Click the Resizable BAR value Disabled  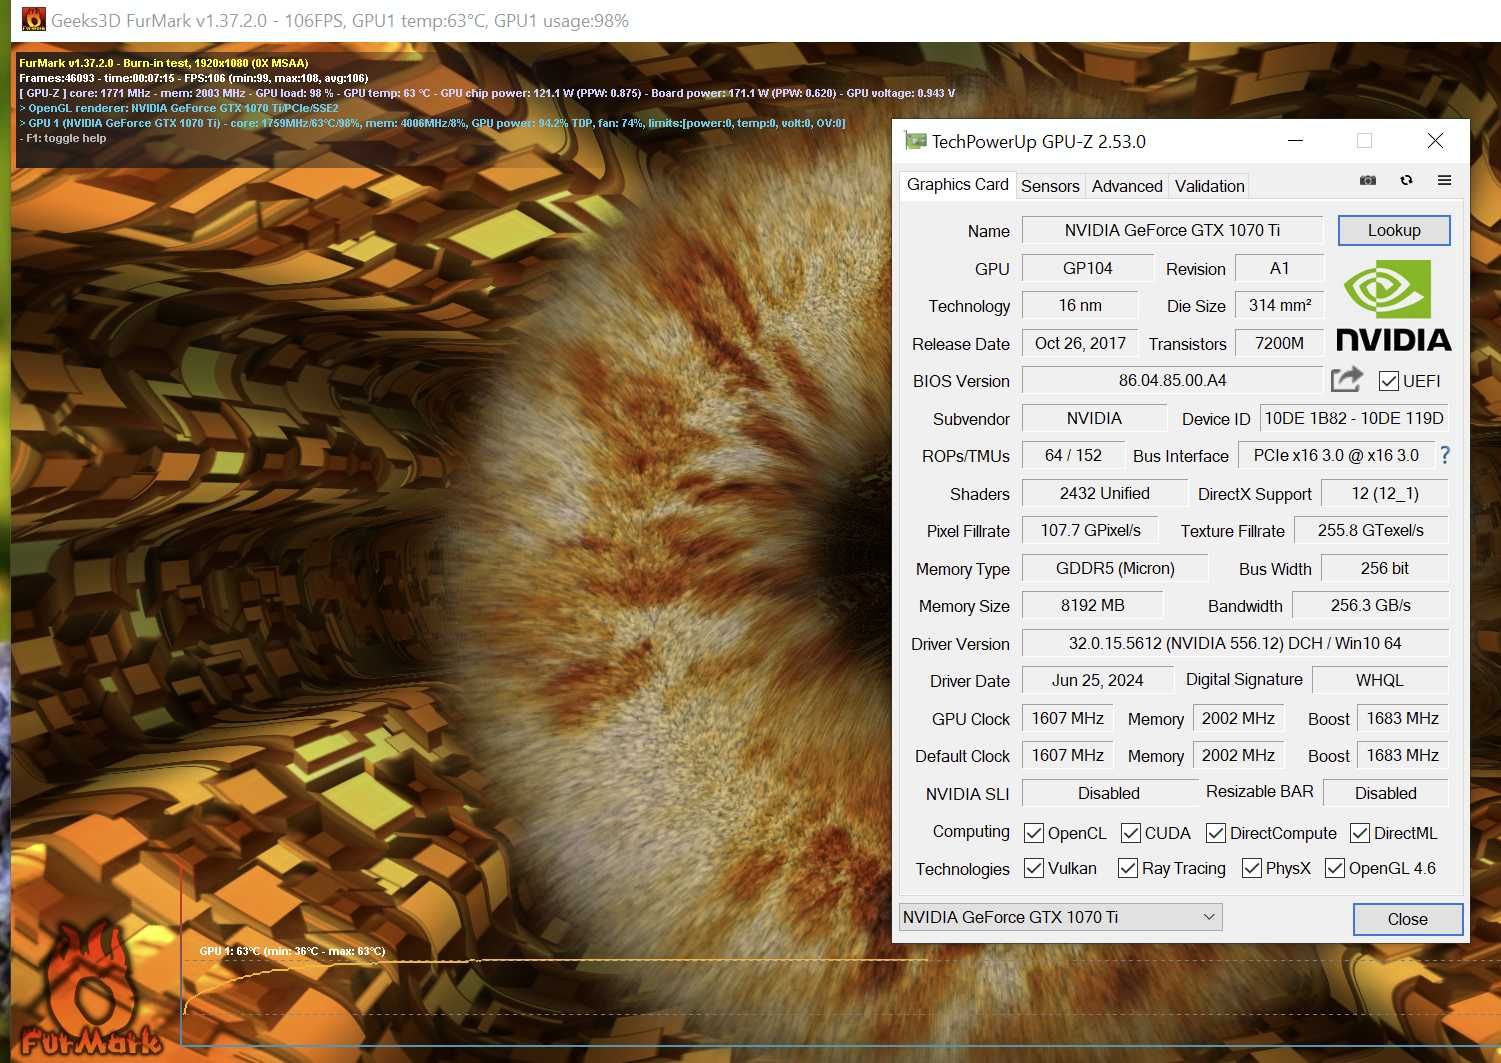[1385, 793]
